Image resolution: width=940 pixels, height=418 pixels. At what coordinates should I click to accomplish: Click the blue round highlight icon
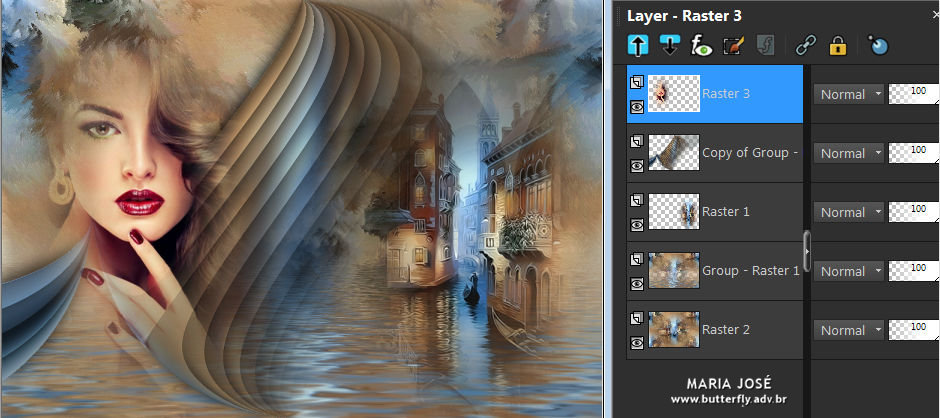(878, 46)
